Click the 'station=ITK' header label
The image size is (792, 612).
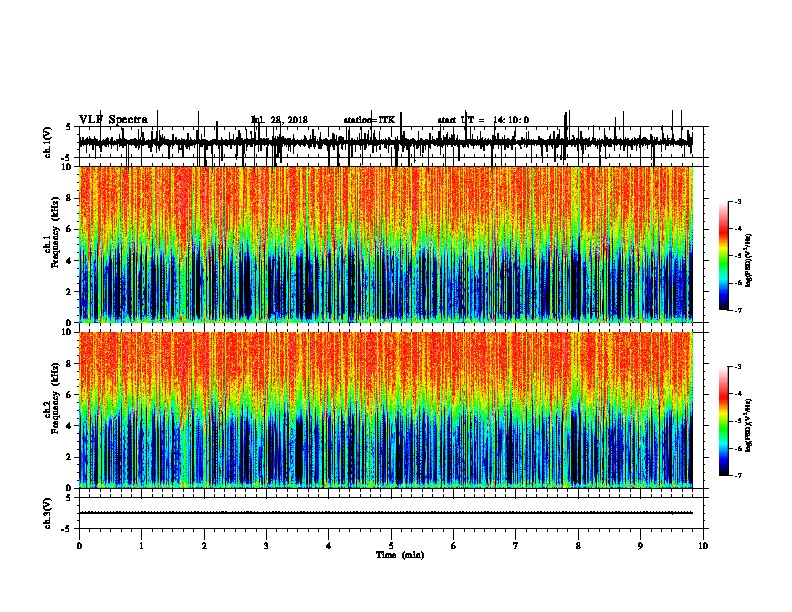click(x=369, y=120)
